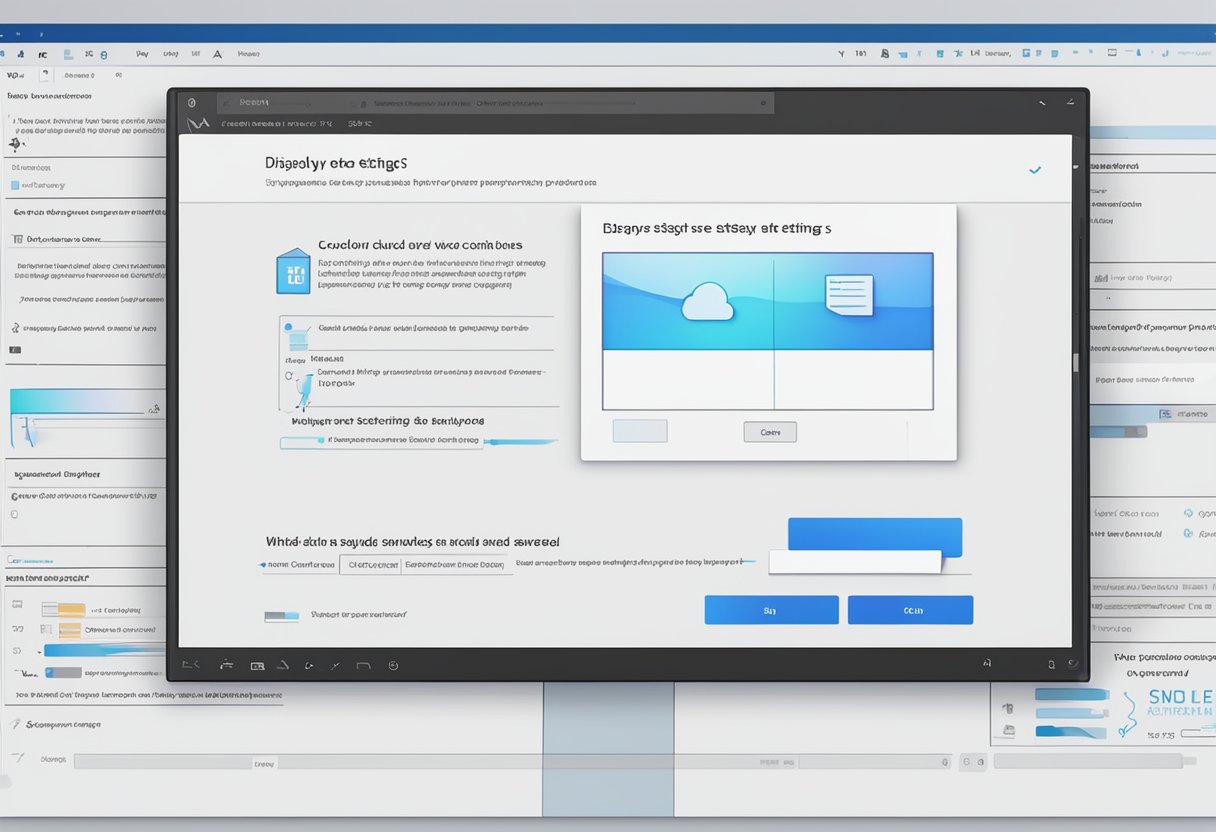Click the Cancel button in the preview pane
The width and height of the screenshot is (1216, 832).
(769, 431)
